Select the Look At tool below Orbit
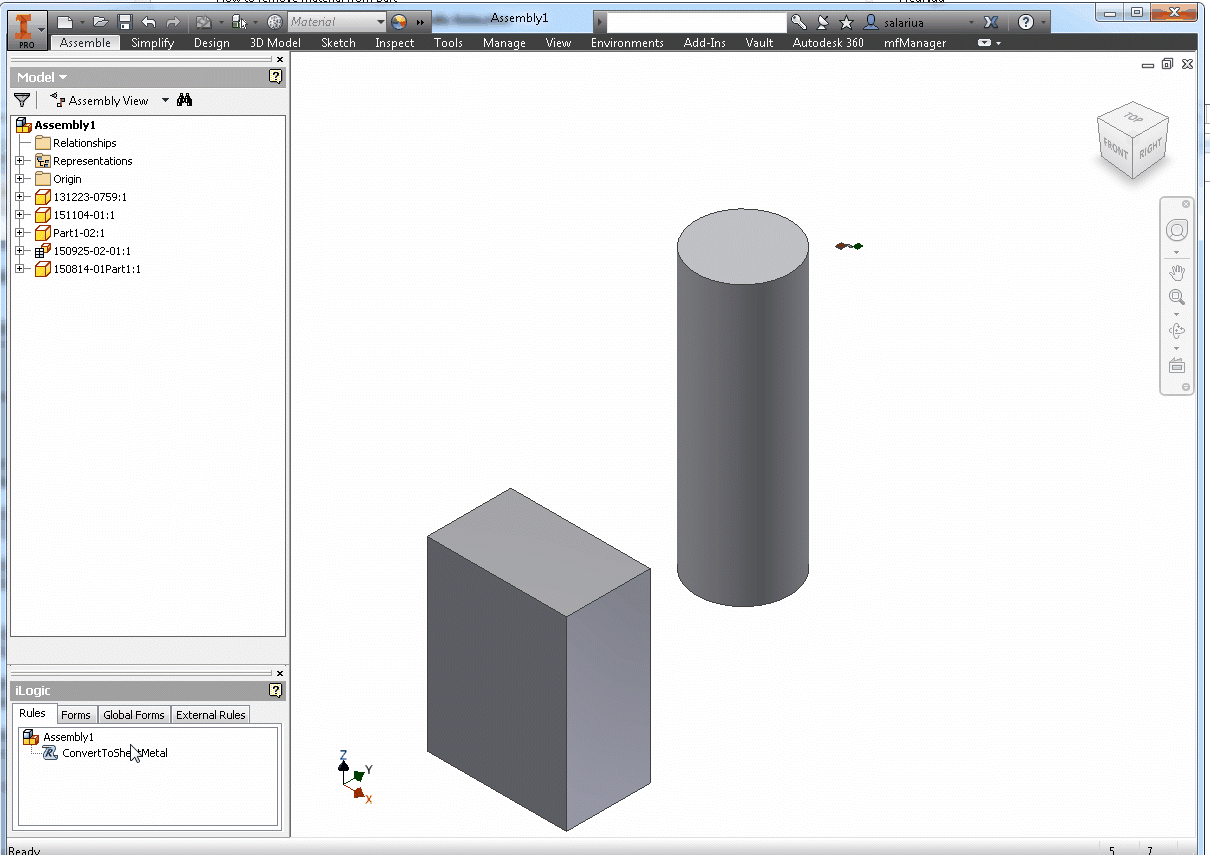This screenshot has height=855, width=1210. [1177, 365]
